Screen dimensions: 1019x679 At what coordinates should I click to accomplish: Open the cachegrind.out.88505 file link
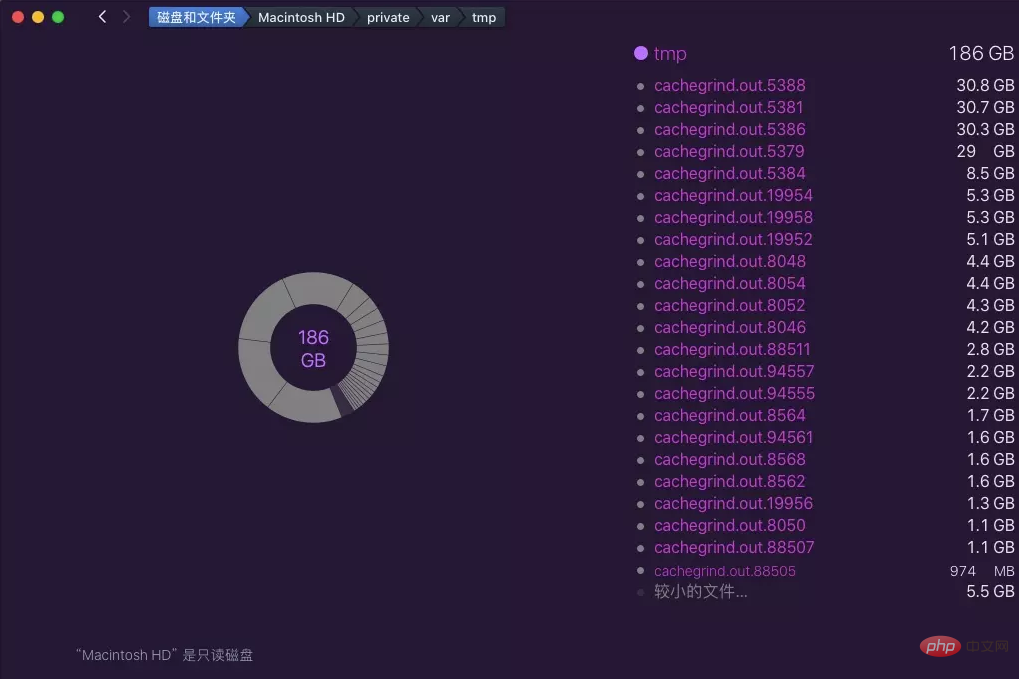pyautogui.click(x=724, y=570)
